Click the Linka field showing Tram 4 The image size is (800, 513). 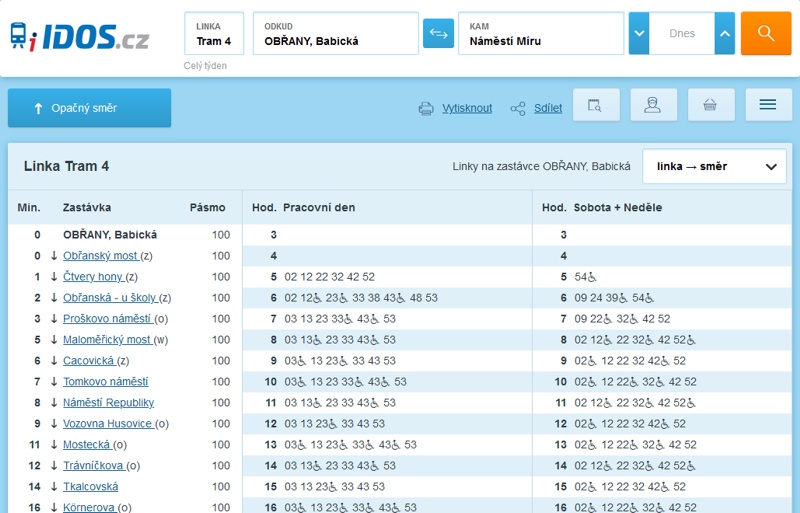click(214, 34)
